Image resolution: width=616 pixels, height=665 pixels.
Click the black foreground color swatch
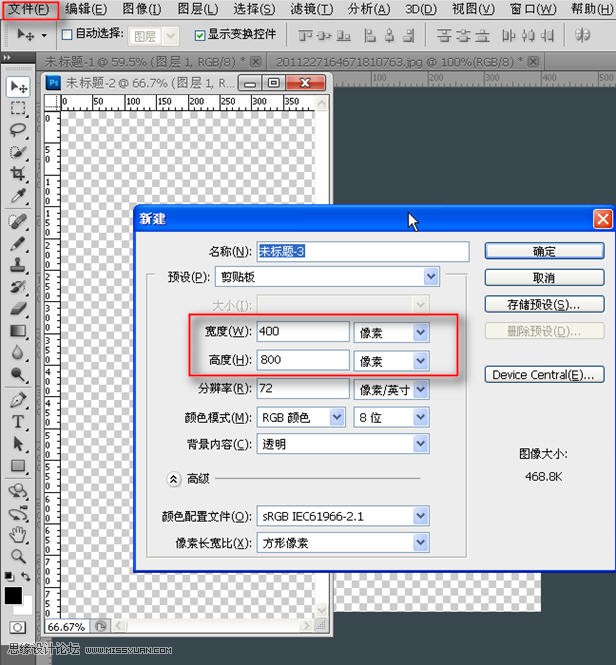click(13, 595)
